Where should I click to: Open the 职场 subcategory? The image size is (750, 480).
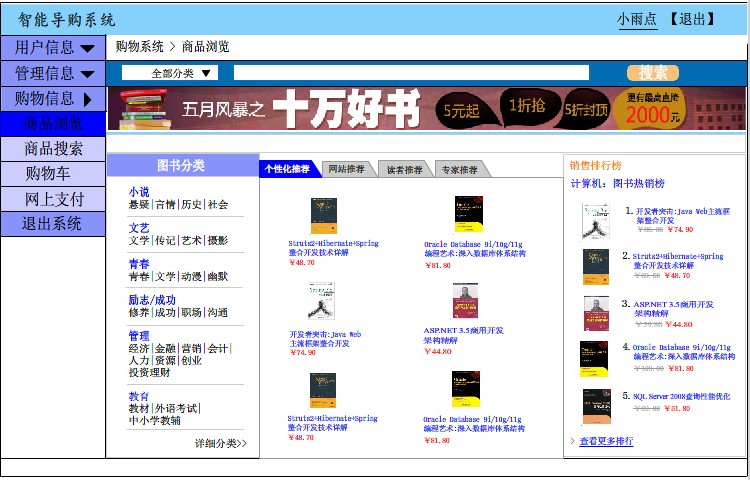tap(191, 312)
